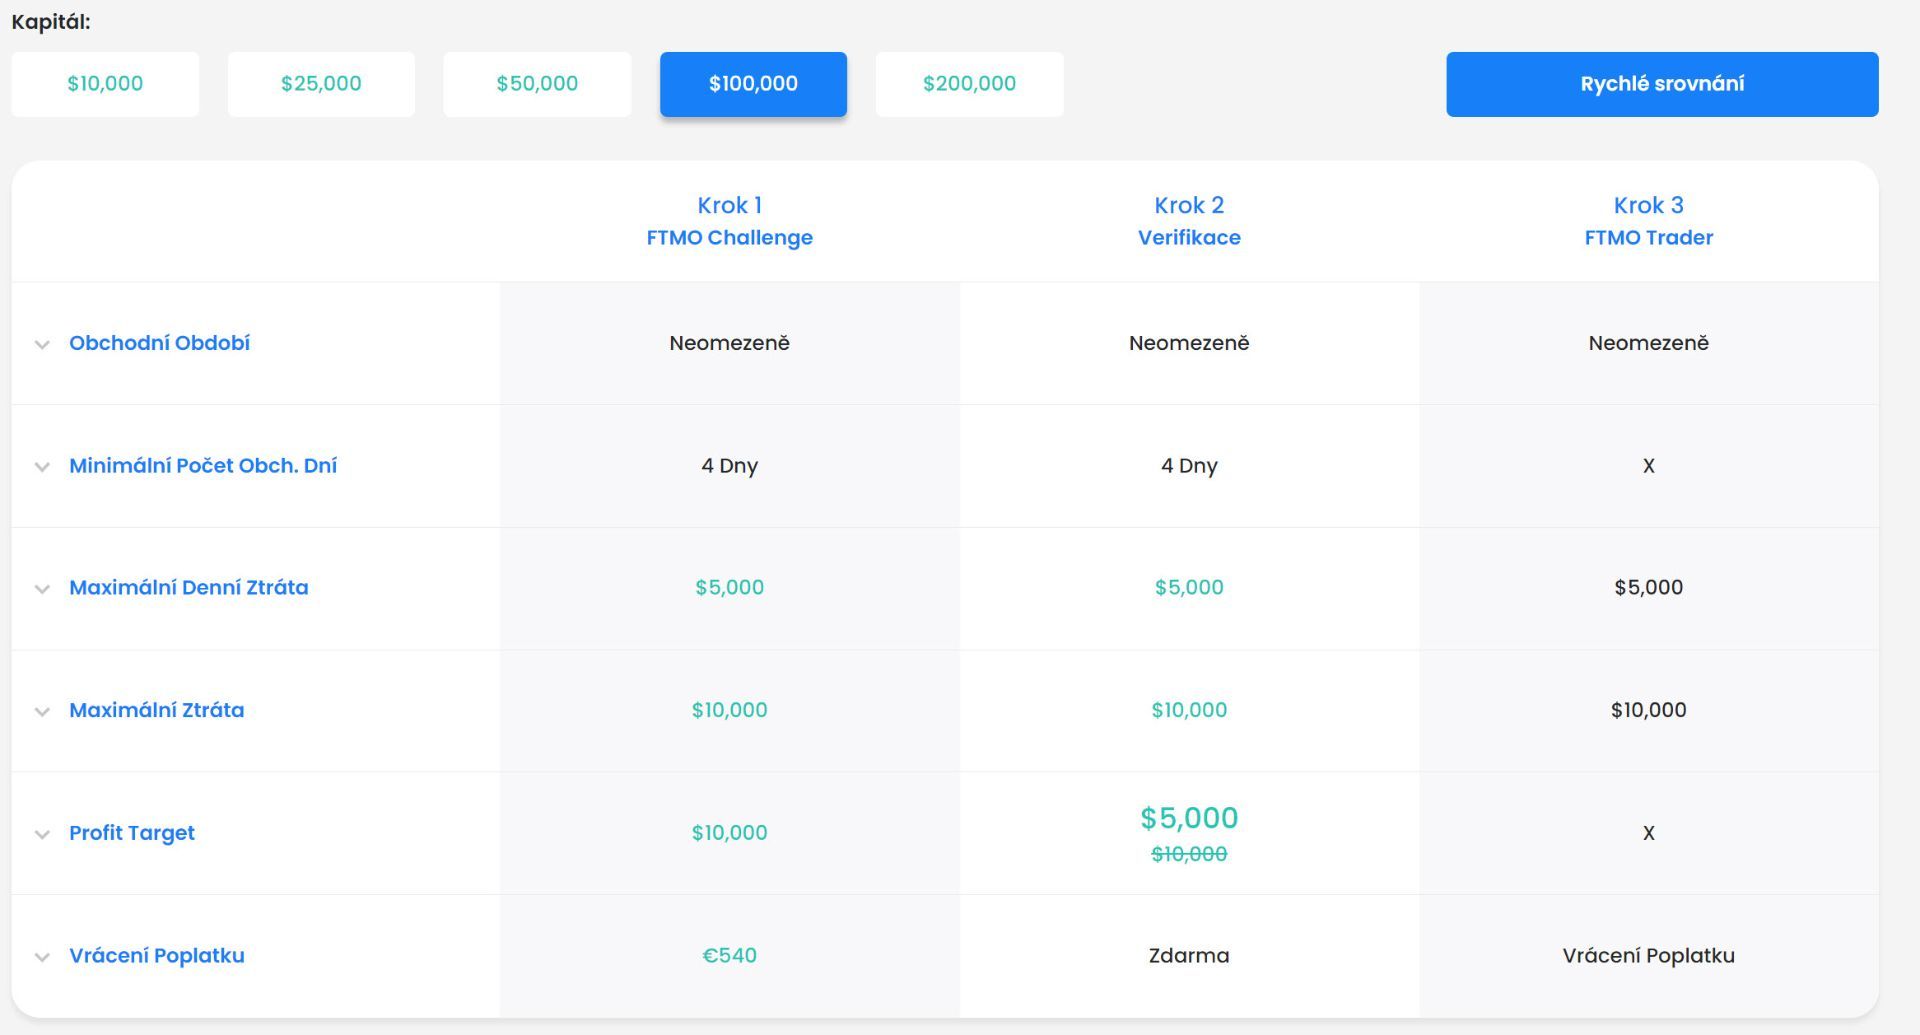Select the $10,000 capital option
Screen dimensions: 1920x1035
coord(105,84)
